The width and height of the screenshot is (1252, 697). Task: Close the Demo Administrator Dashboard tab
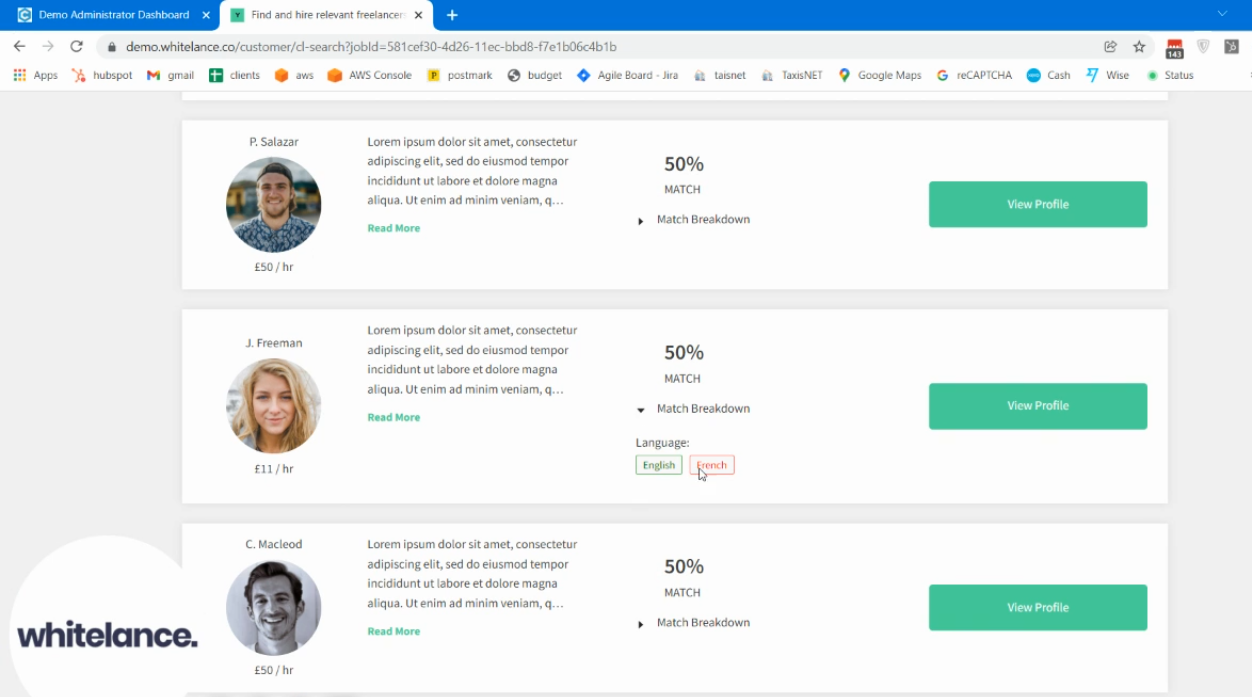pos(206,15)
